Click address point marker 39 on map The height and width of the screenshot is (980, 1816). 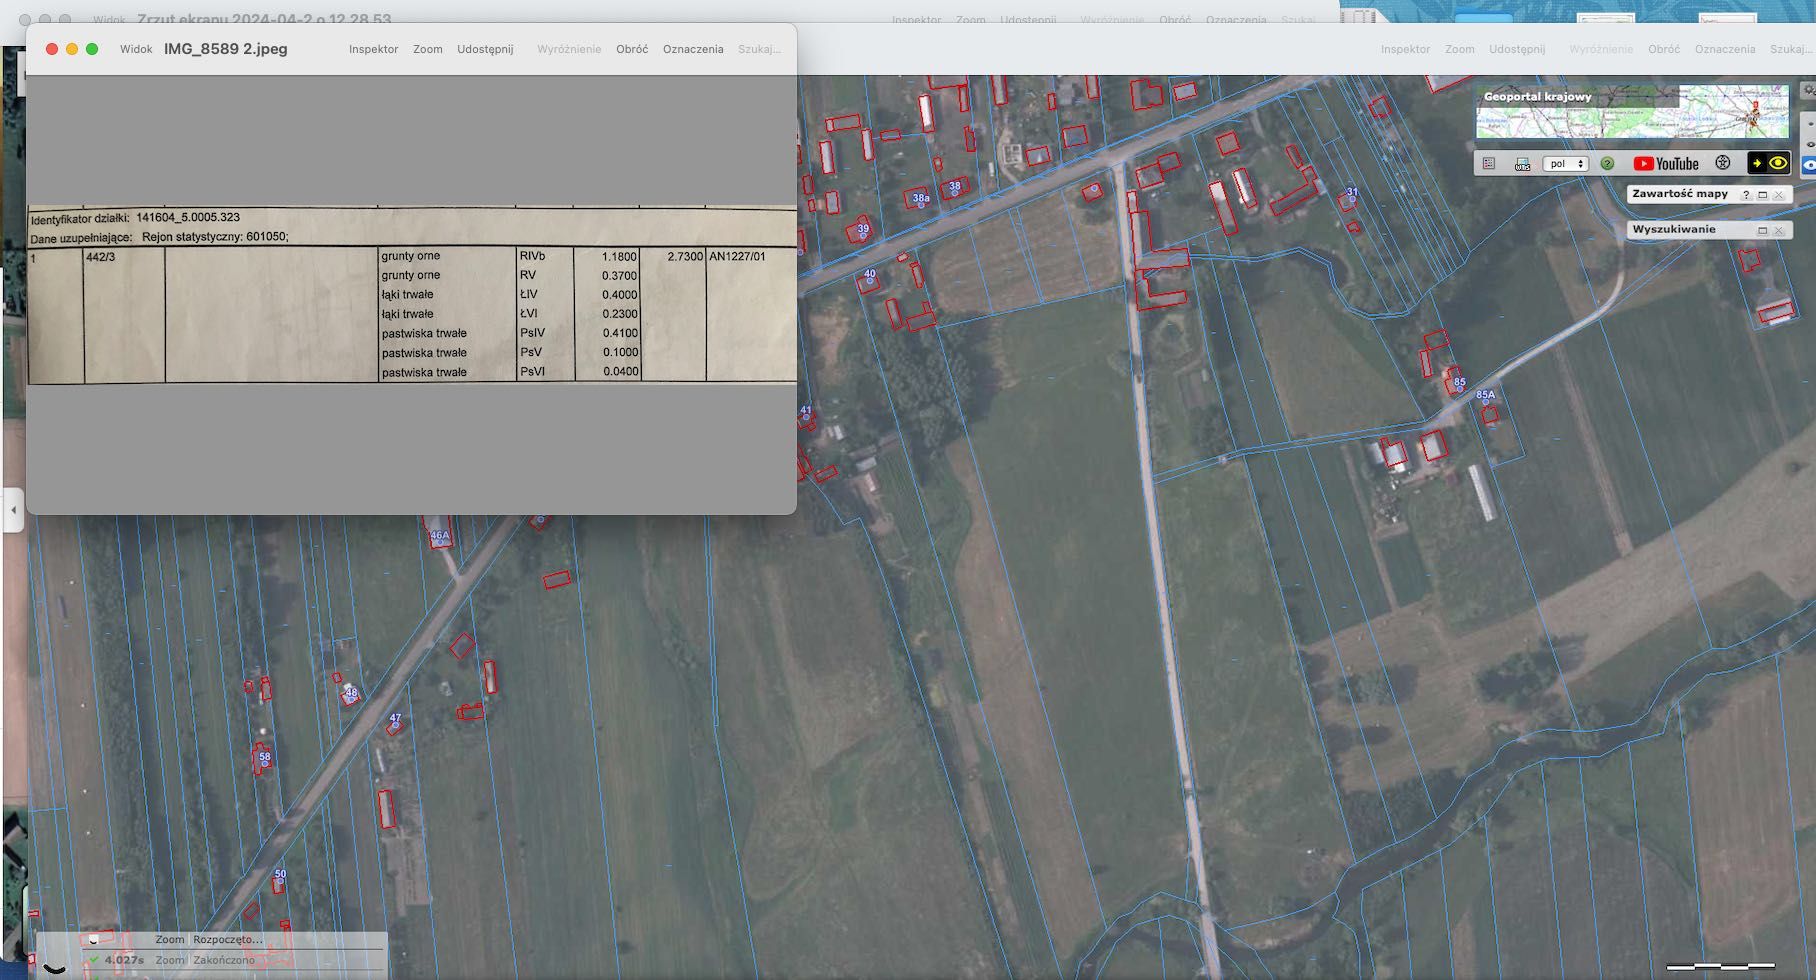[863, 230]
